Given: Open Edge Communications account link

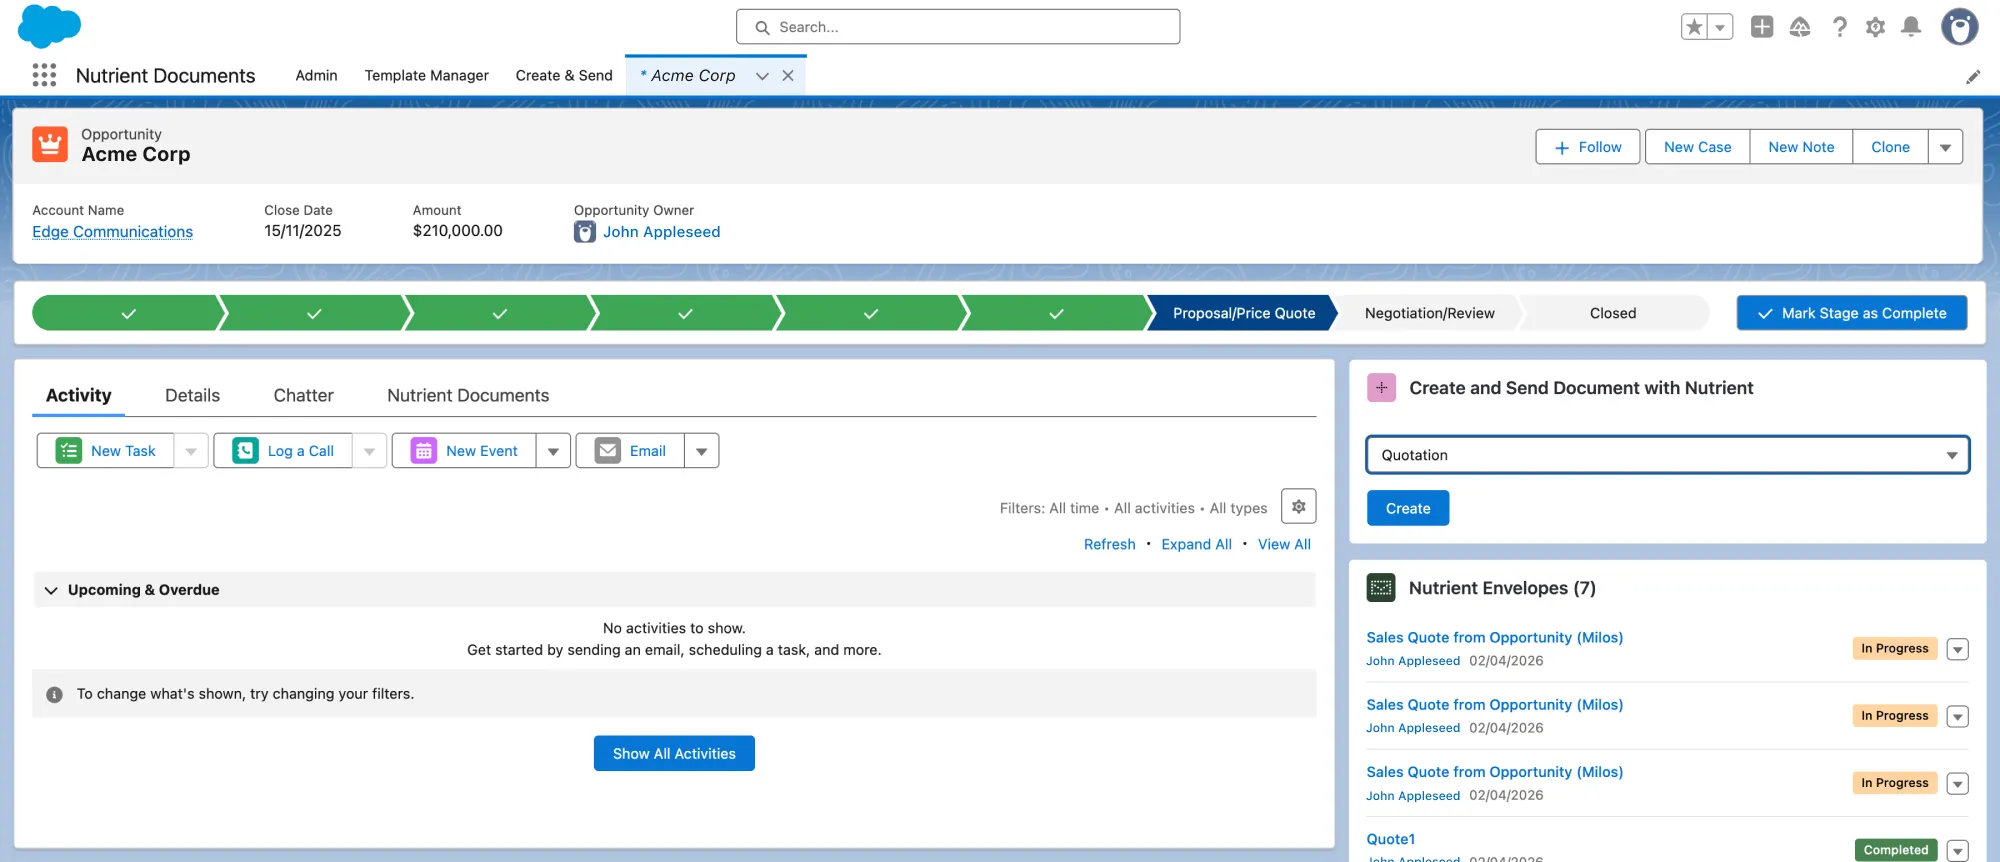Looking at the screenshot, I should coord(112,232).
